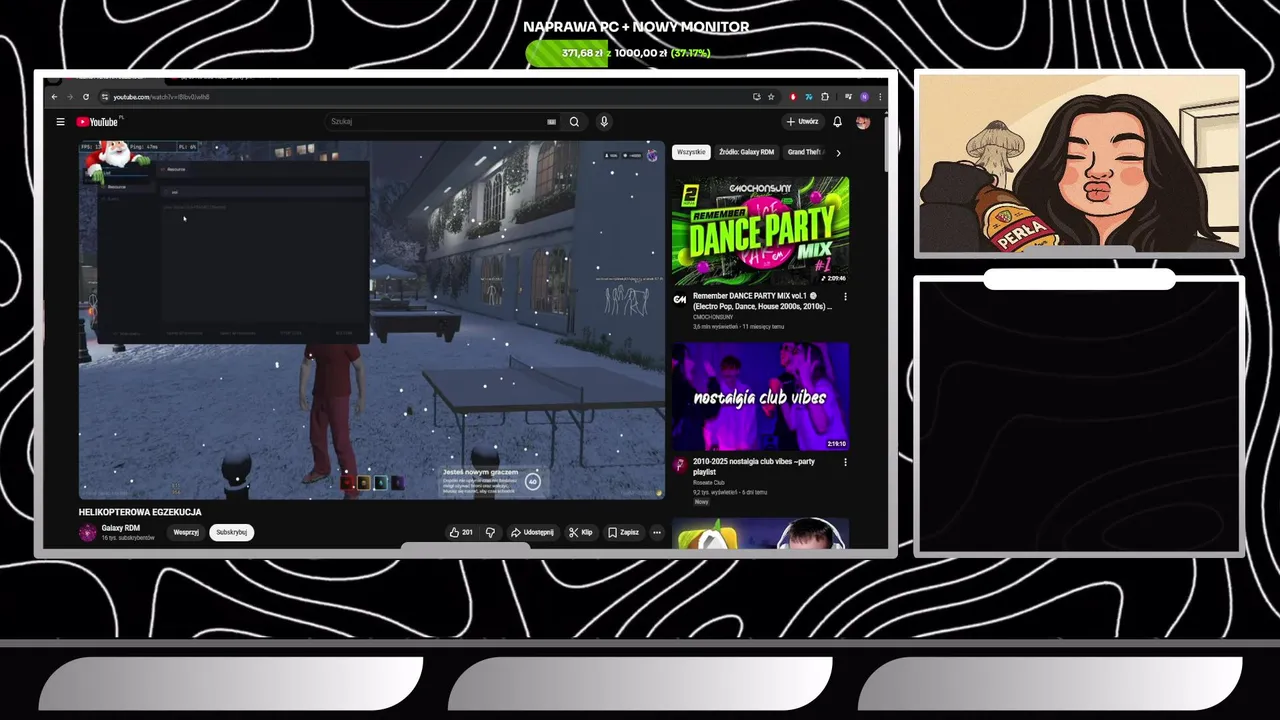Reload the page in the browser

[86, 97]
